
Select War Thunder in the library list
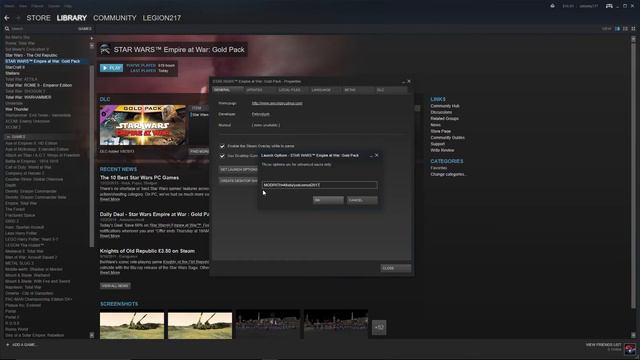click(17, 109)
